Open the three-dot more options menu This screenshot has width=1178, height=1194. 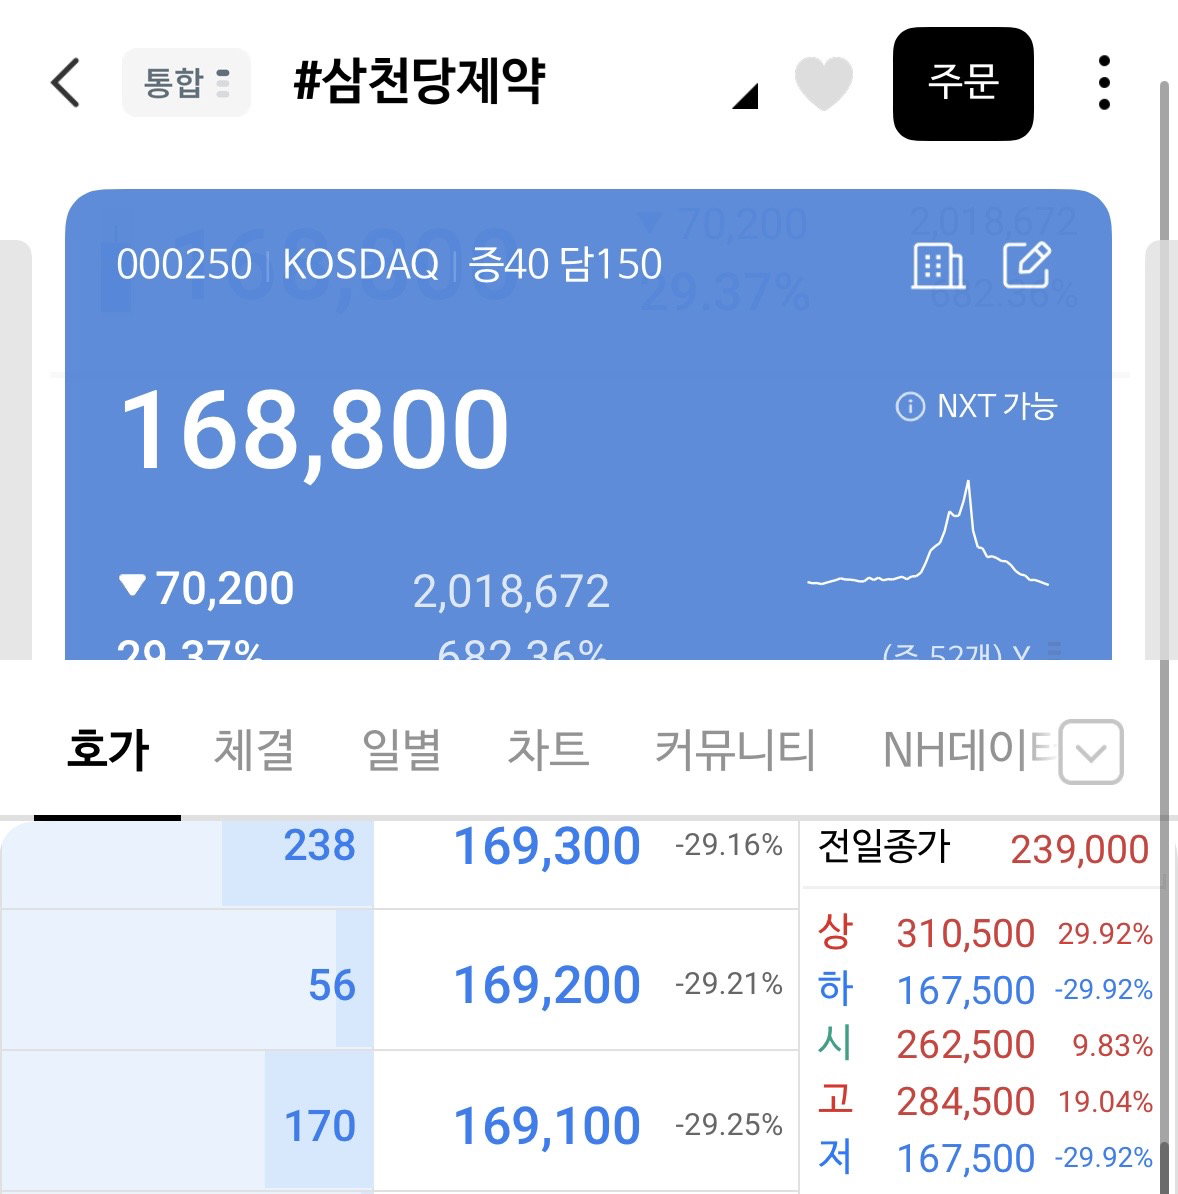(x=1104, y=82)
